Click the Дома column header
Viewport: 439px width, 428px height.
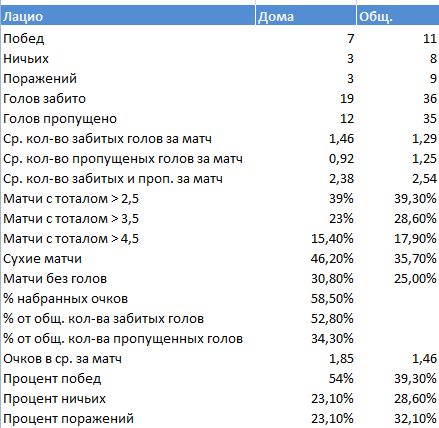pyautogui.click(x=306, y=16)
